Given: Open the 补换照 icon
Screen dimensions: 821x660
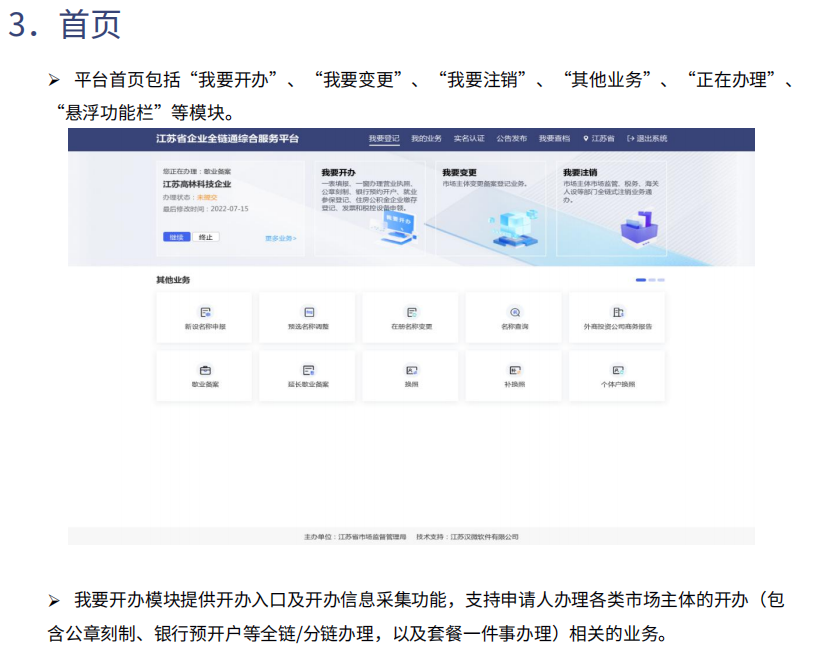Looking at the screenshot, I should click(515, 370).
